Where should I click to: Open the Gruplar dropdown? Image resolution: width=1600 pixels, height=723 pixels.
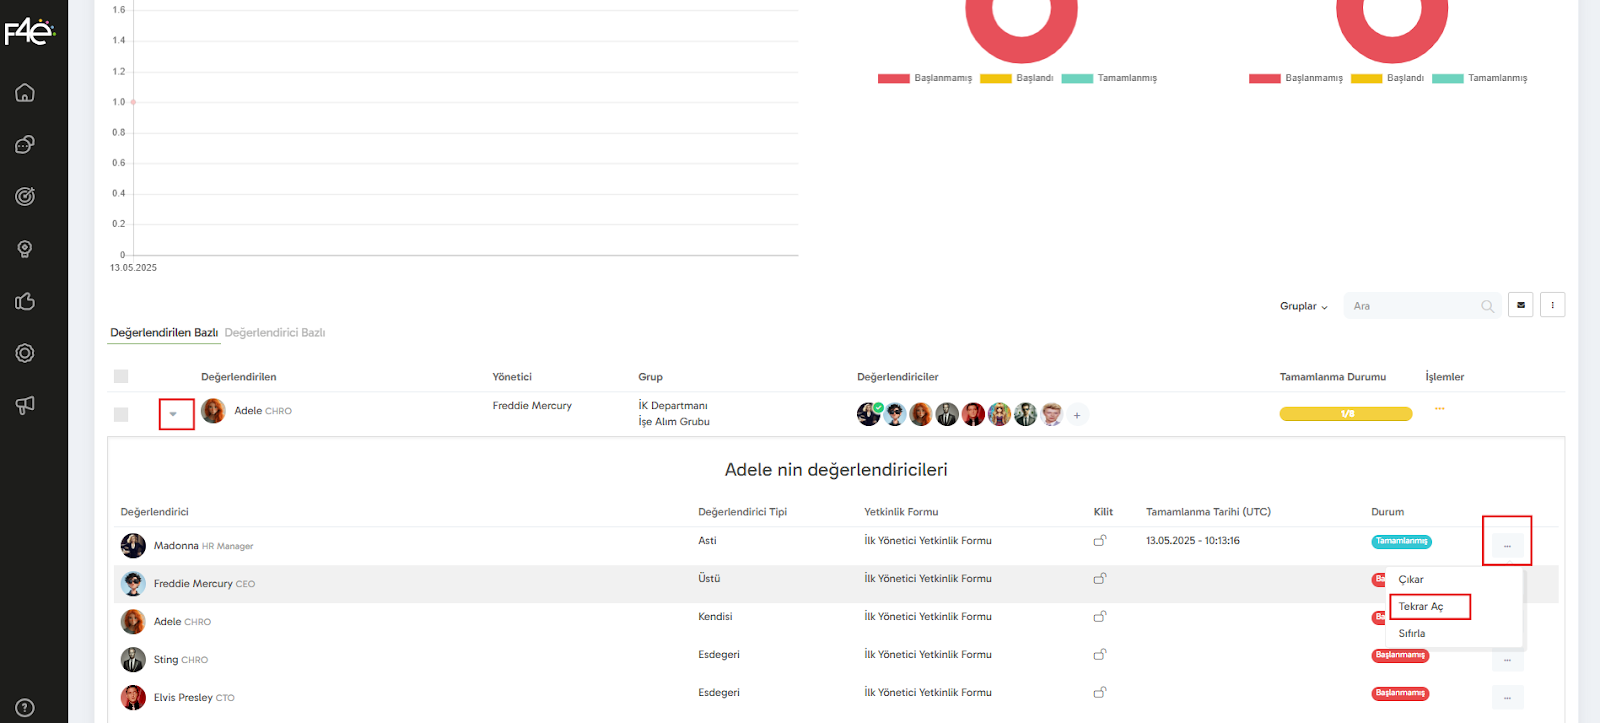click(1303, 306)
